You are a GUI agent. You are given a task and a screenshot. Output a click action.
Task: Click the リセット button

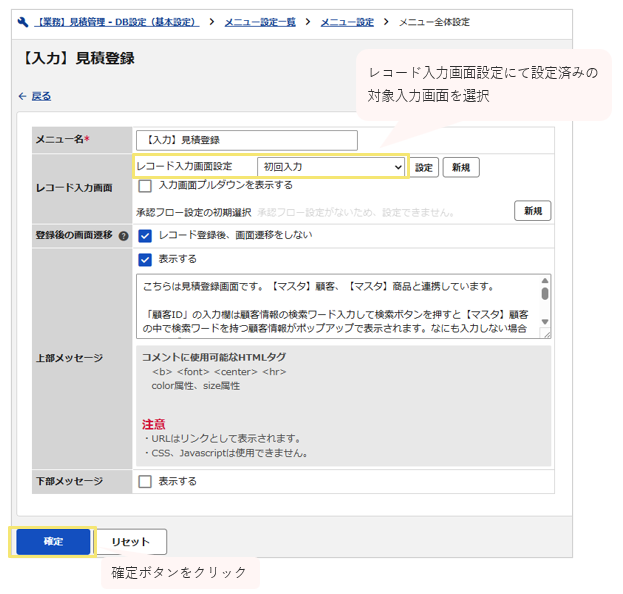[130, 542]
